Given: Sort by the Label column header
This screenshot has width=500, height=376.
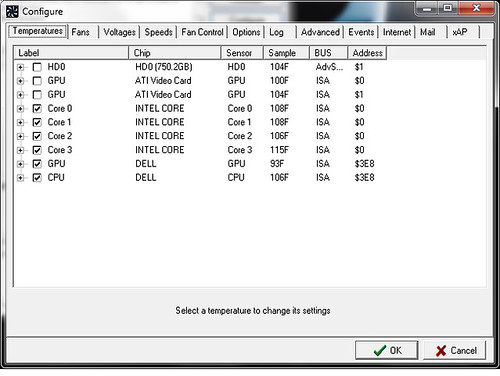Looking at the screenshot, I should pyautogui.click(x=71, y=53).
